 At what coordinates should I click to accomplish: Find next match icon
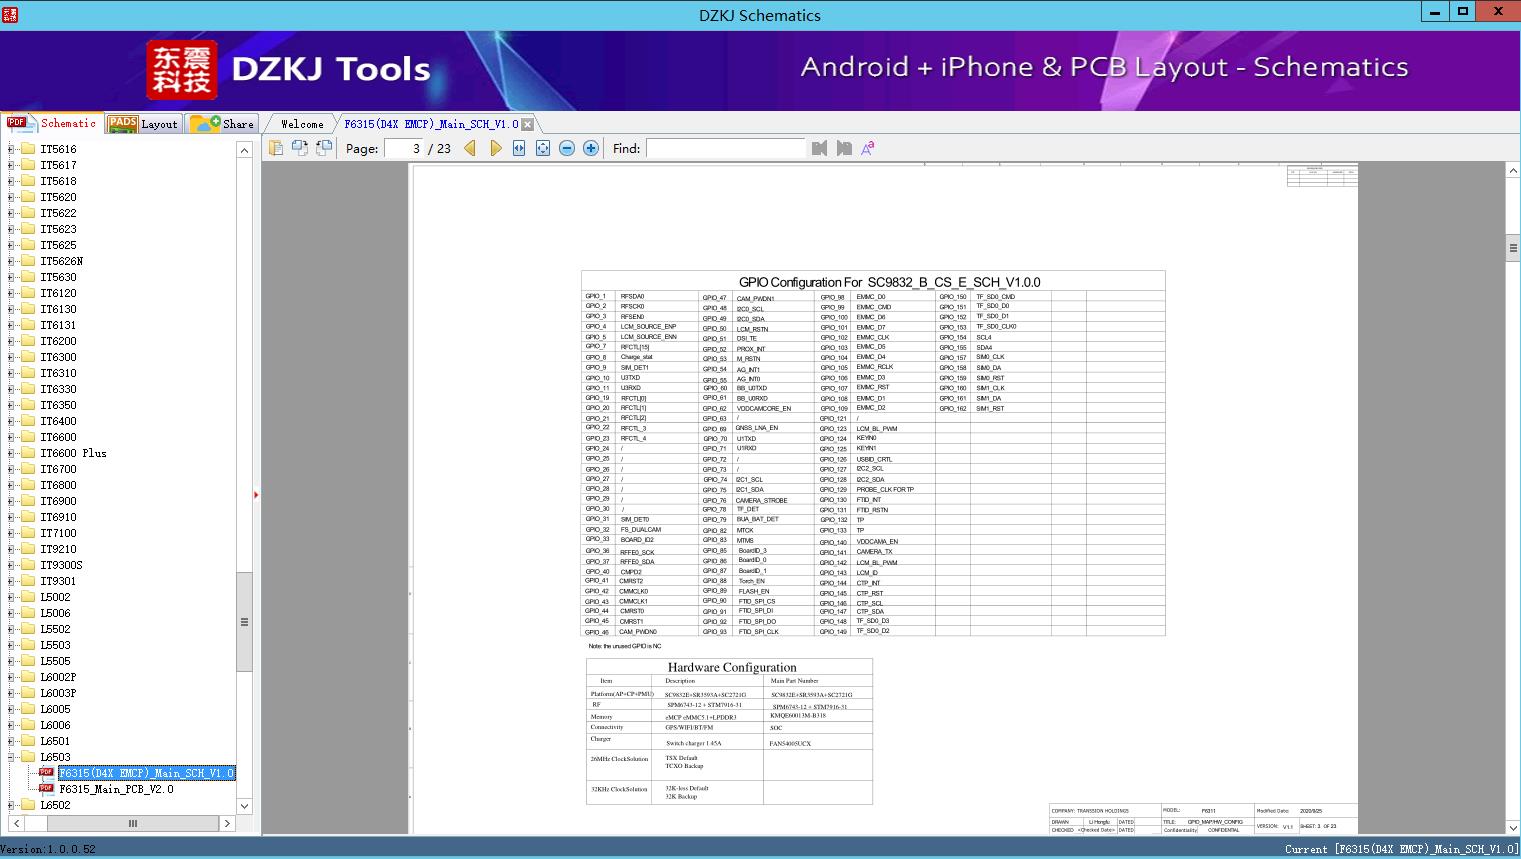844,148
